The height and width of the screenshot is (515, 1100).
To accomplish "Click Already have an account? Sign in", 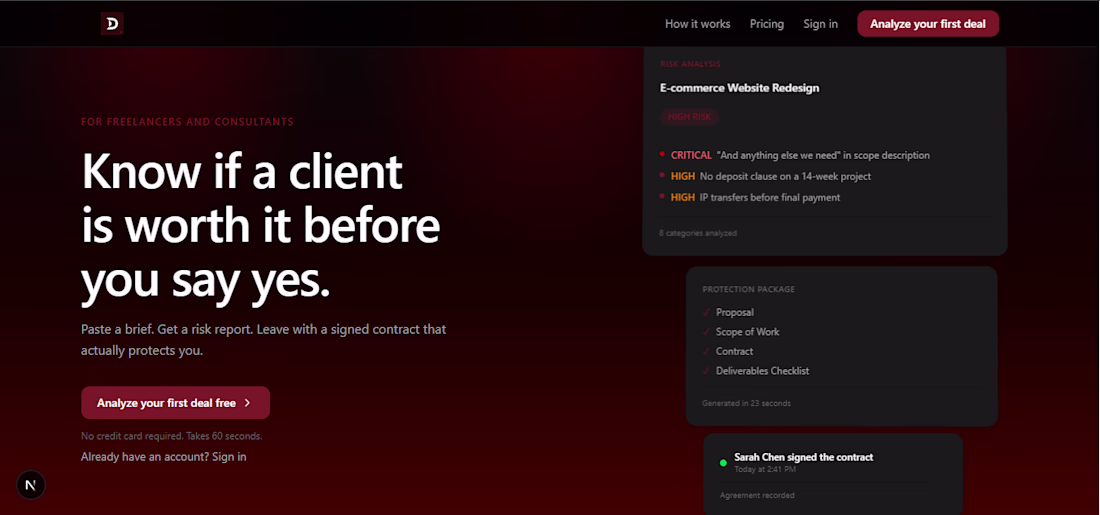I will (x=163, y=457).
